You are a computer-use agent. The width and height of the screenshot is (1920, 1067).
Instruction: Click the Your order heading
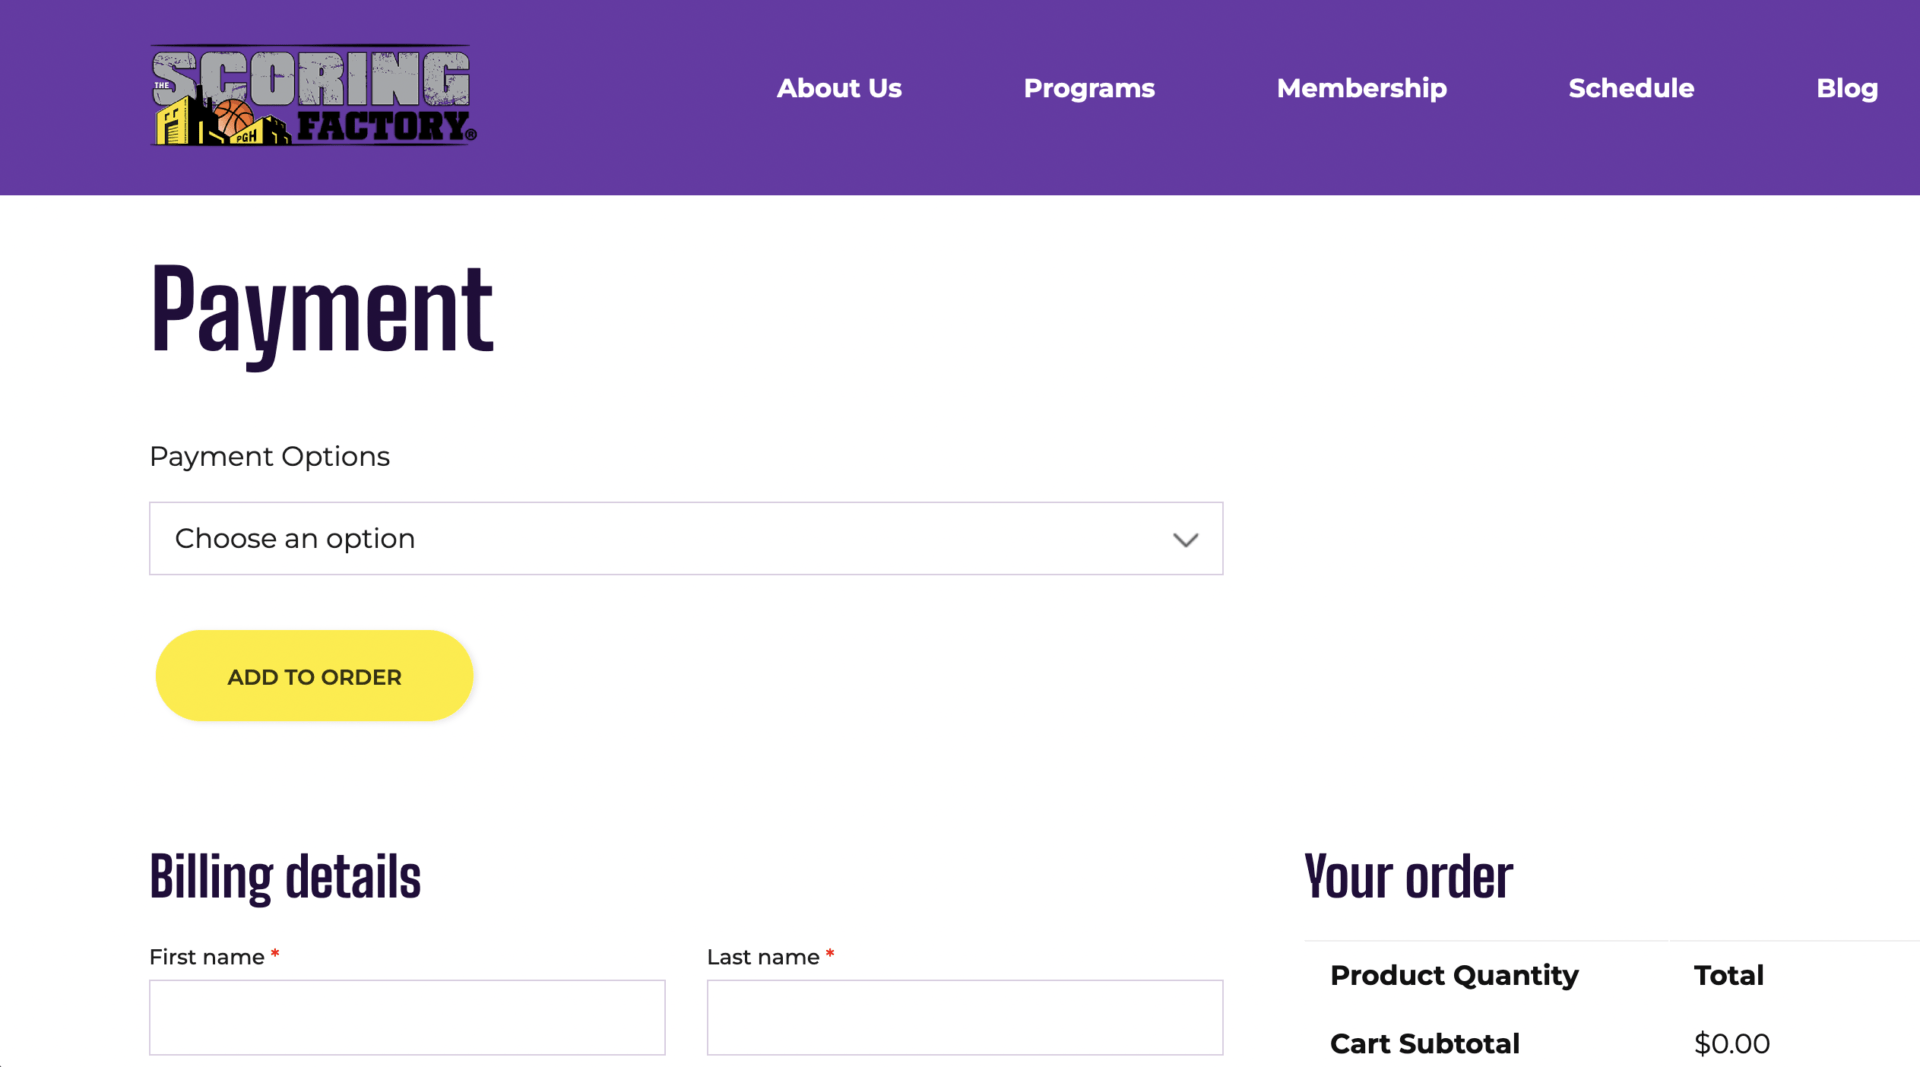pos(1408,877)
